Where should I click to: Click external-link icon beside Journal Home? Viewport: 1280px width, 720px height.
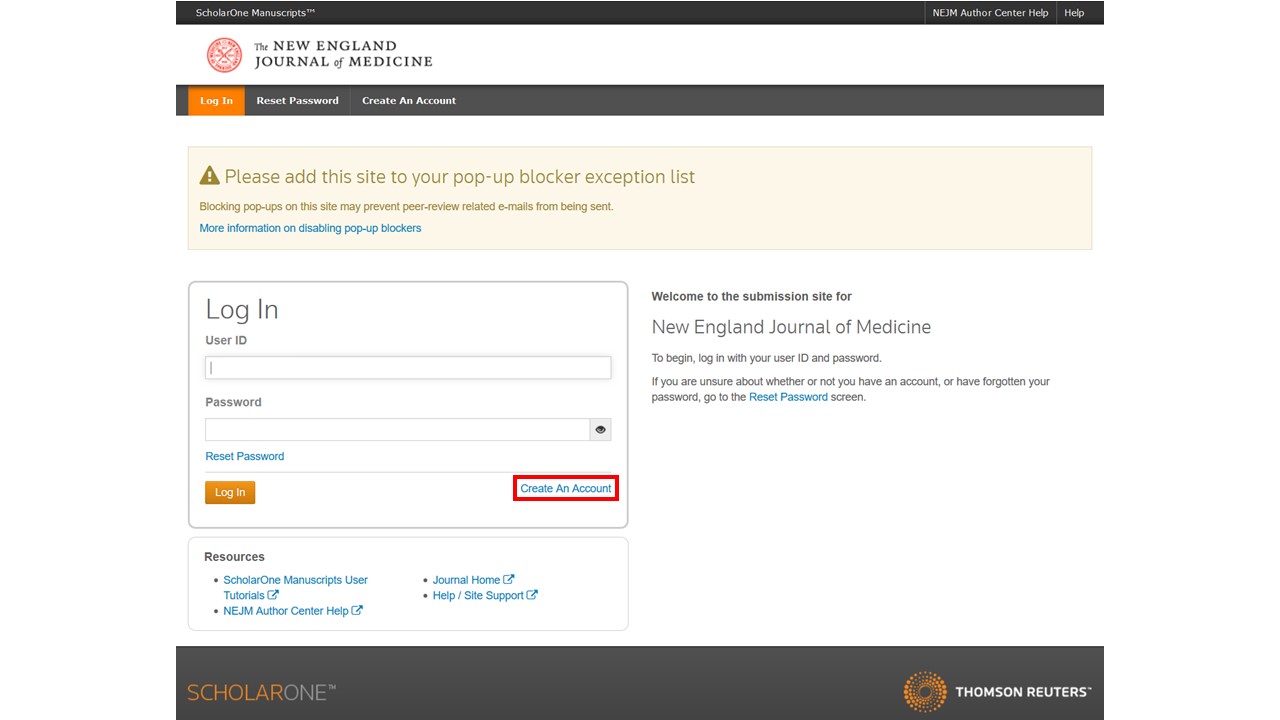(x=509, y=579)
